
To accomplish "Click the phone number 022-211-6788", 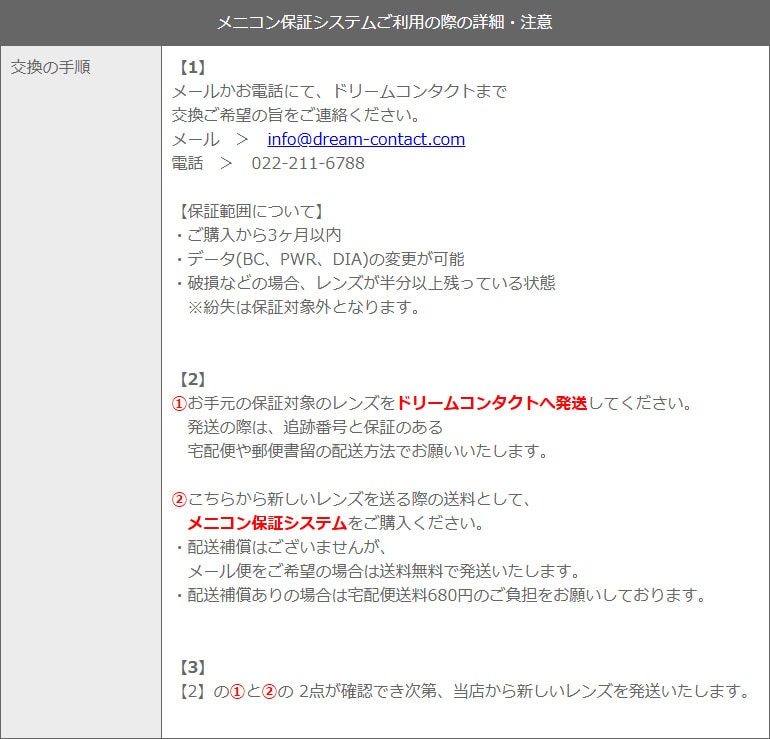I will [308, 163].
